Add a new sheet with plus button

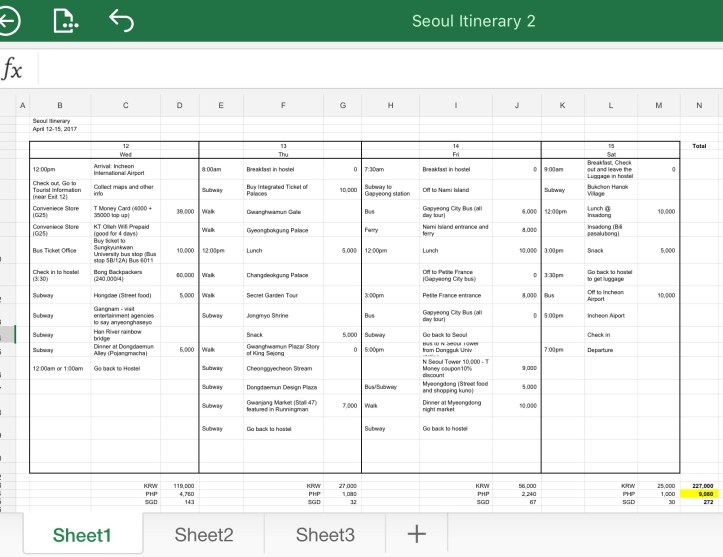coord(417,534)
